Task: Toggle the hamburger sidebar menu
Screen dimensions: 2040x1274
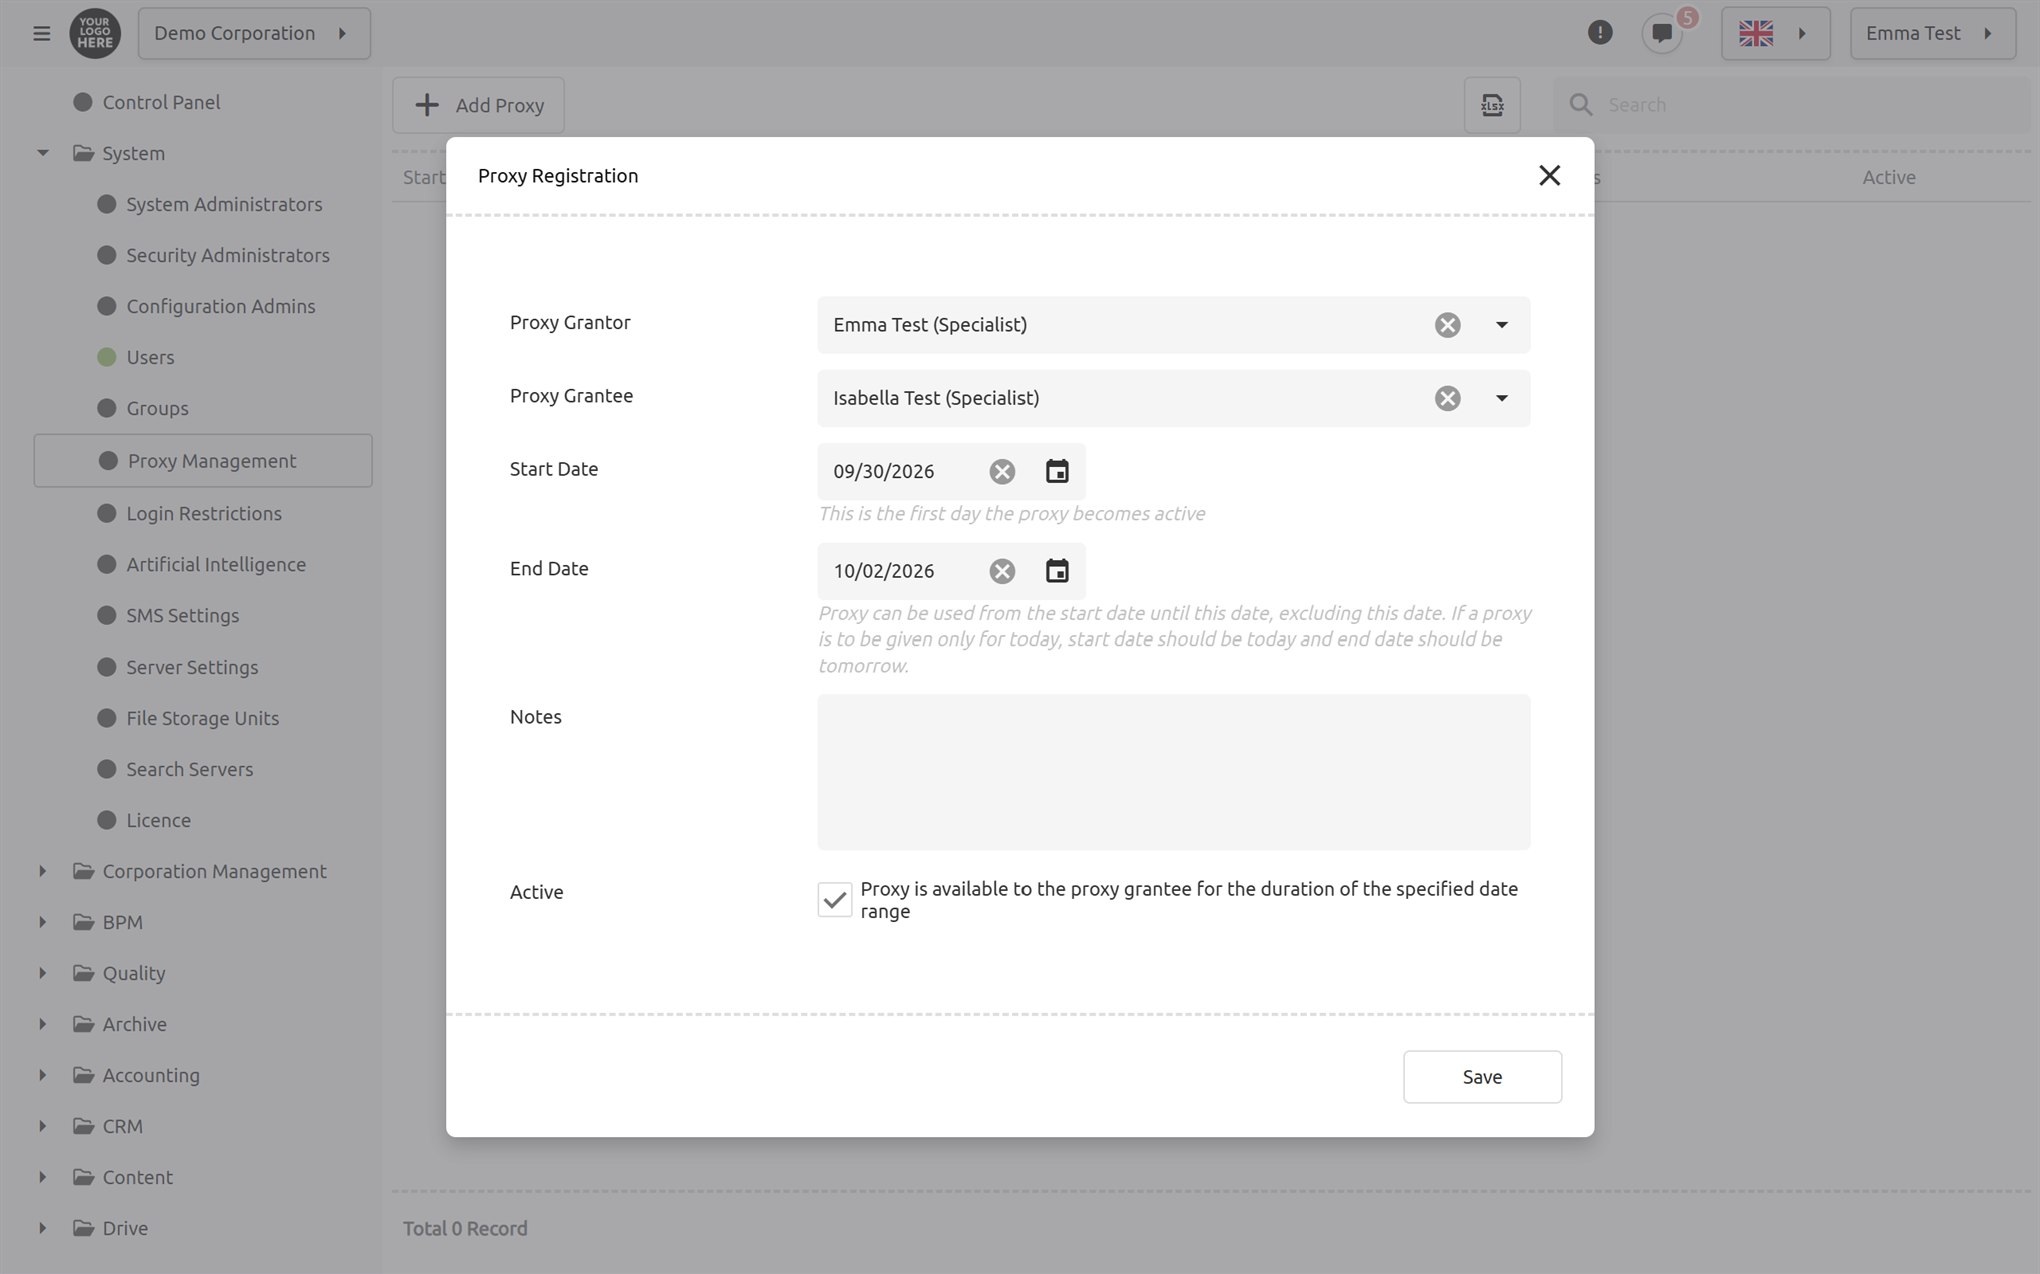Action: (x=41, y=33)
